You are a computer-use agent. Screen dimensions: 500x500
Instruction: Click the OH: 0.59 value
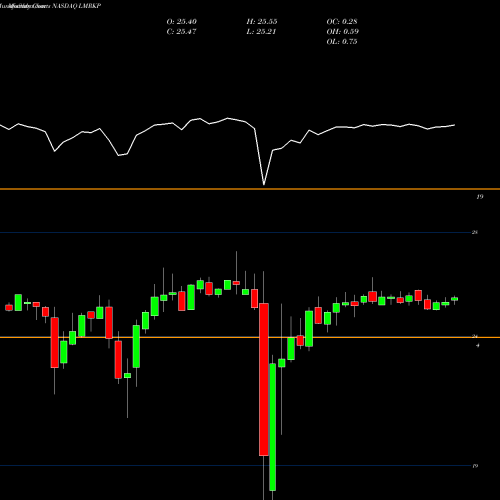tap(343, 32)
